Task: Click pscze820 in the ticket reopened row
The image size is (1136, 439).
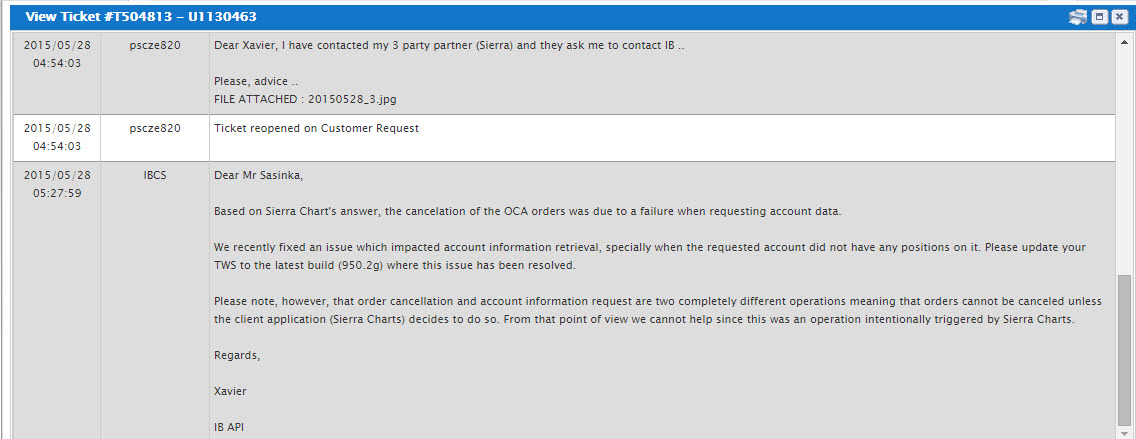Action: 155,128
